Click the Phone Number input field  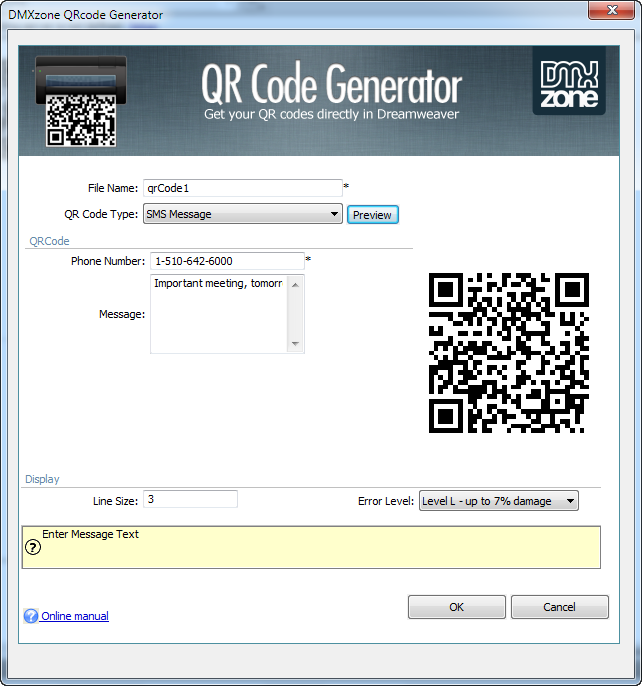[x=227, y=261]
